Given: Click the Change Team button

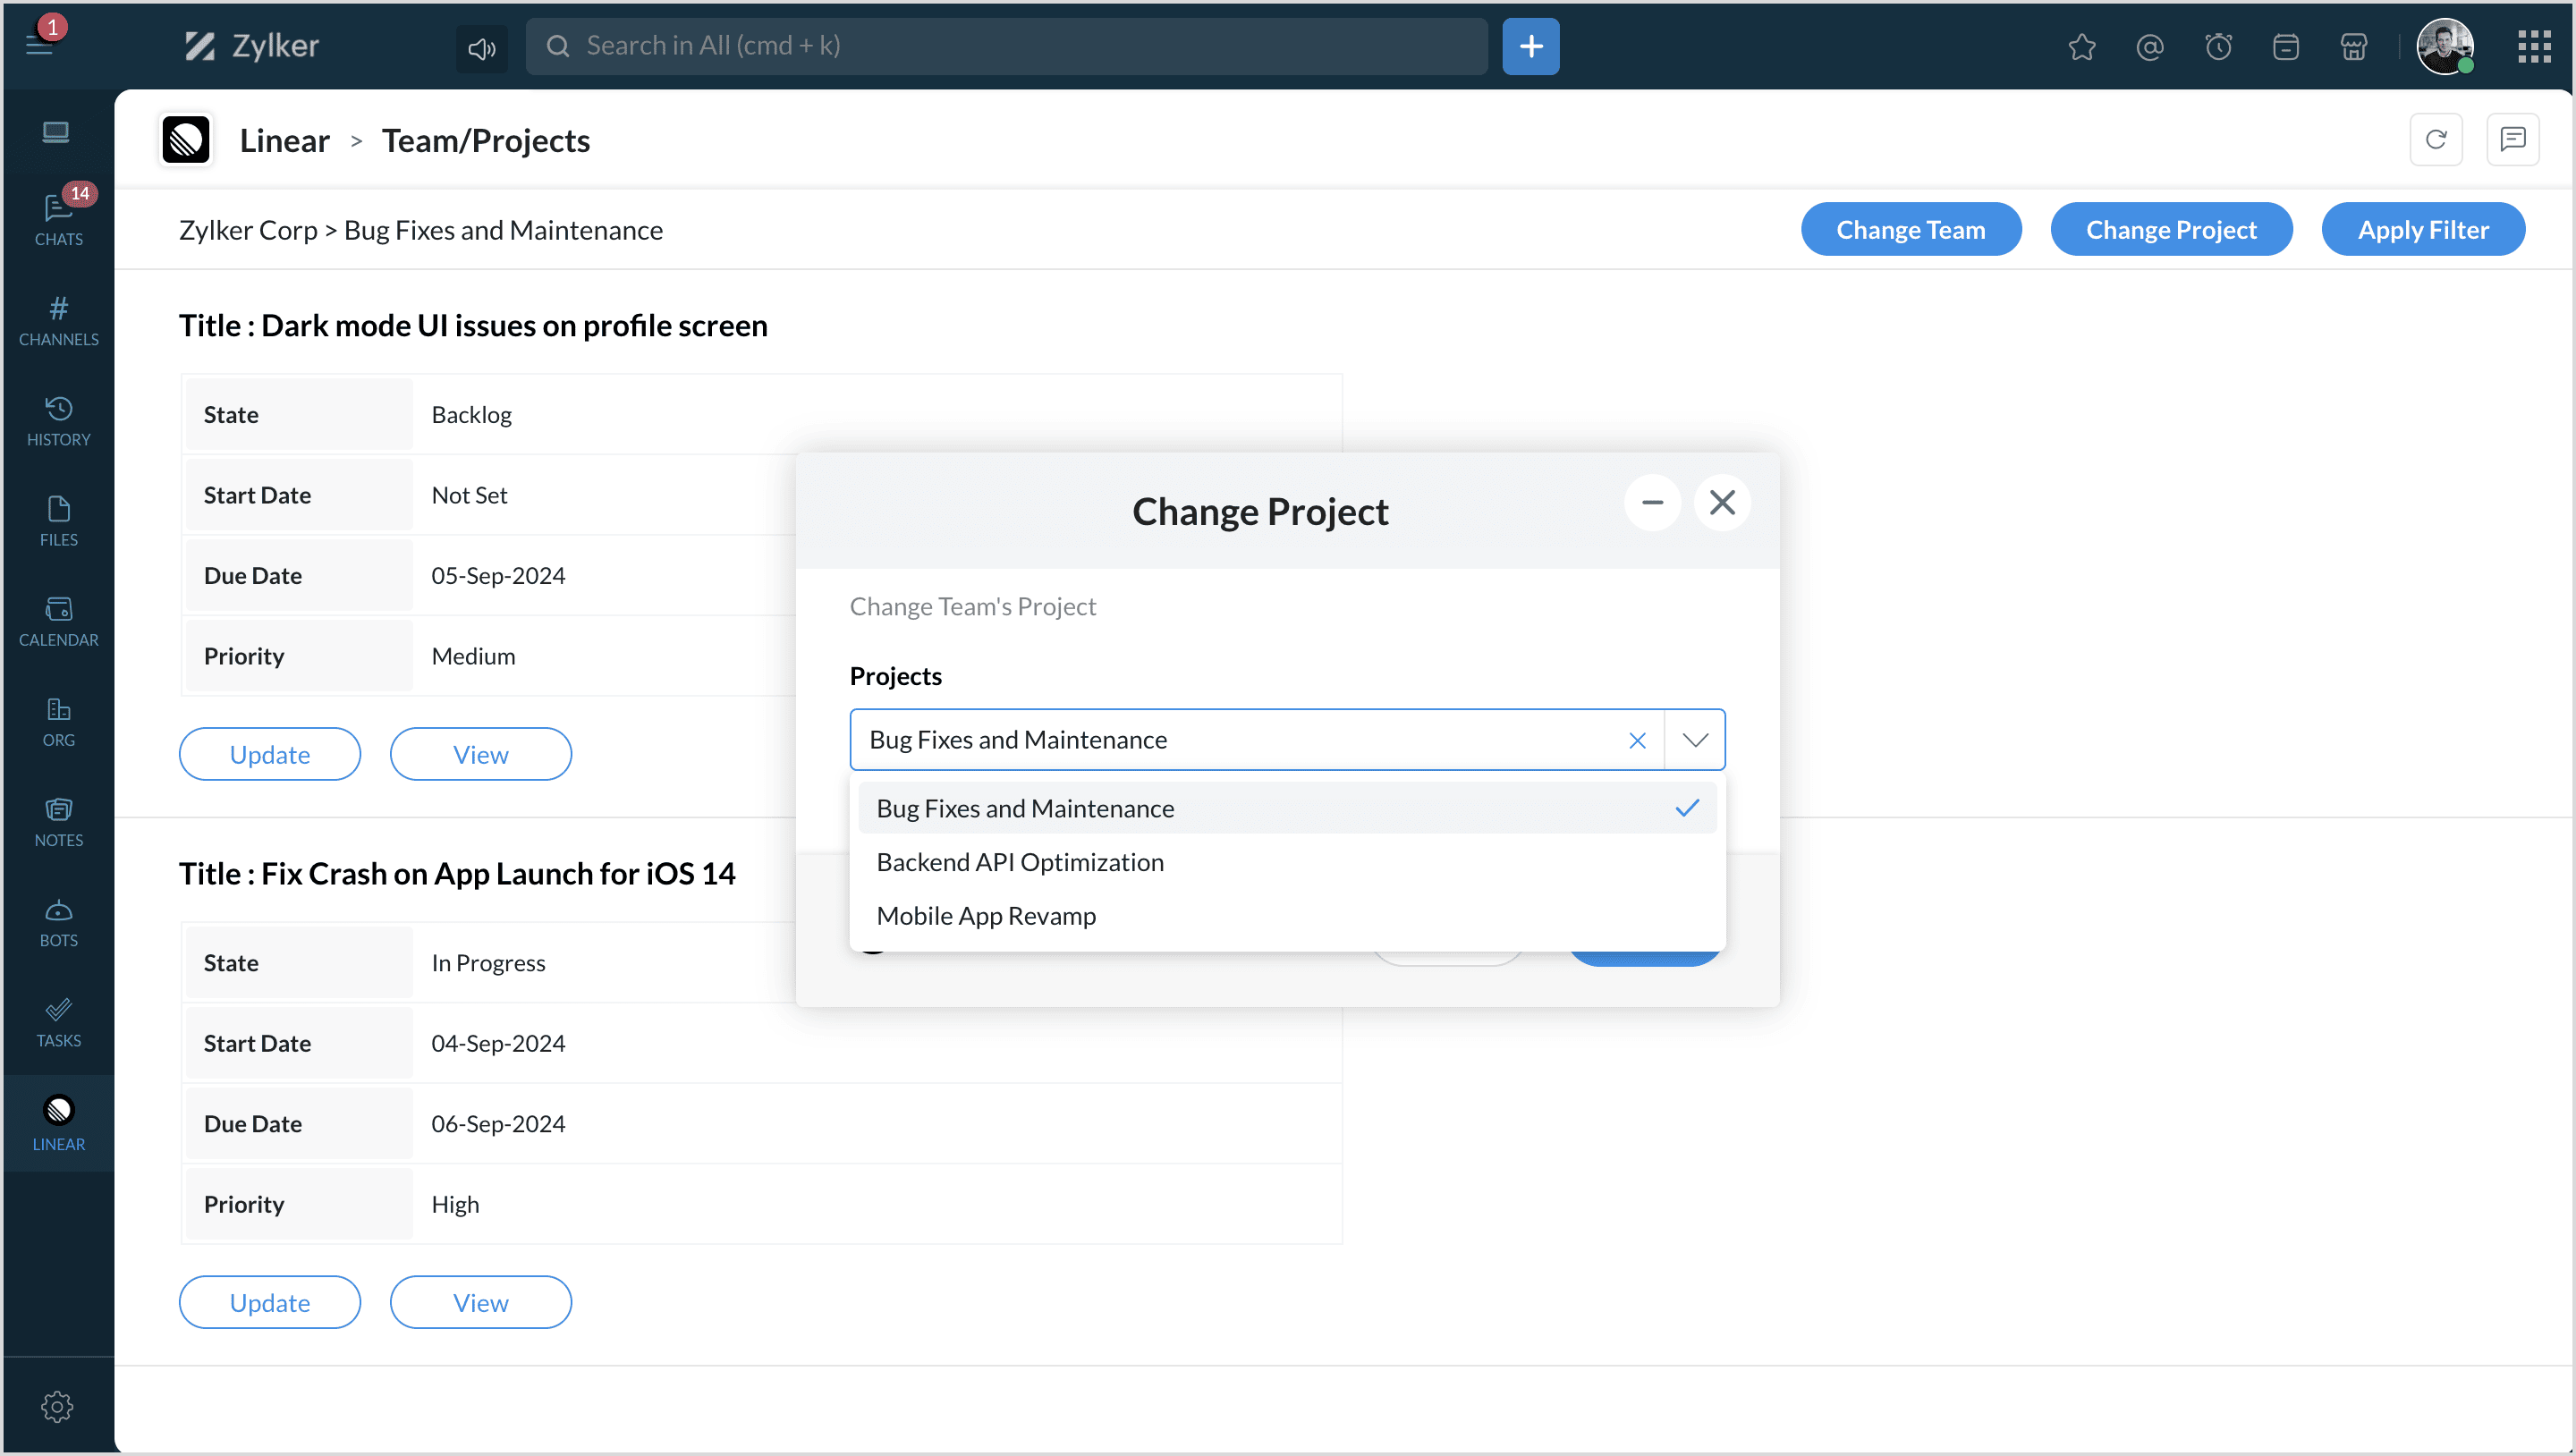Looking at the screenshot, I should (x=1910, y=230).
